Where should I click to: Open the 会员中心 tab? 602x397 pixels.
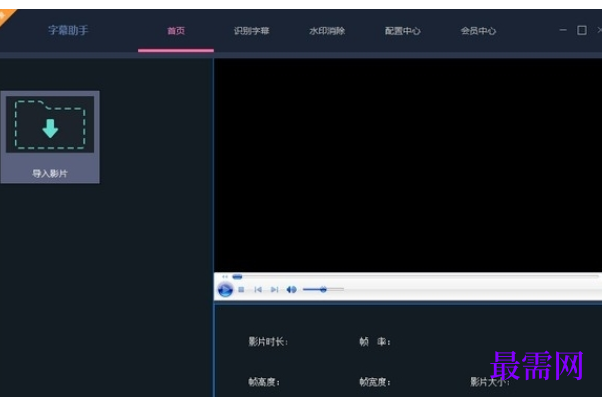click(x=478, y=31)
